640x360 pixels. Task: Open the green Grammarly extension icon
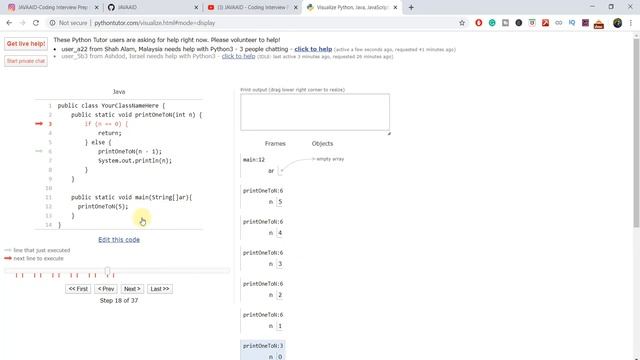click(x=492, y=23)
